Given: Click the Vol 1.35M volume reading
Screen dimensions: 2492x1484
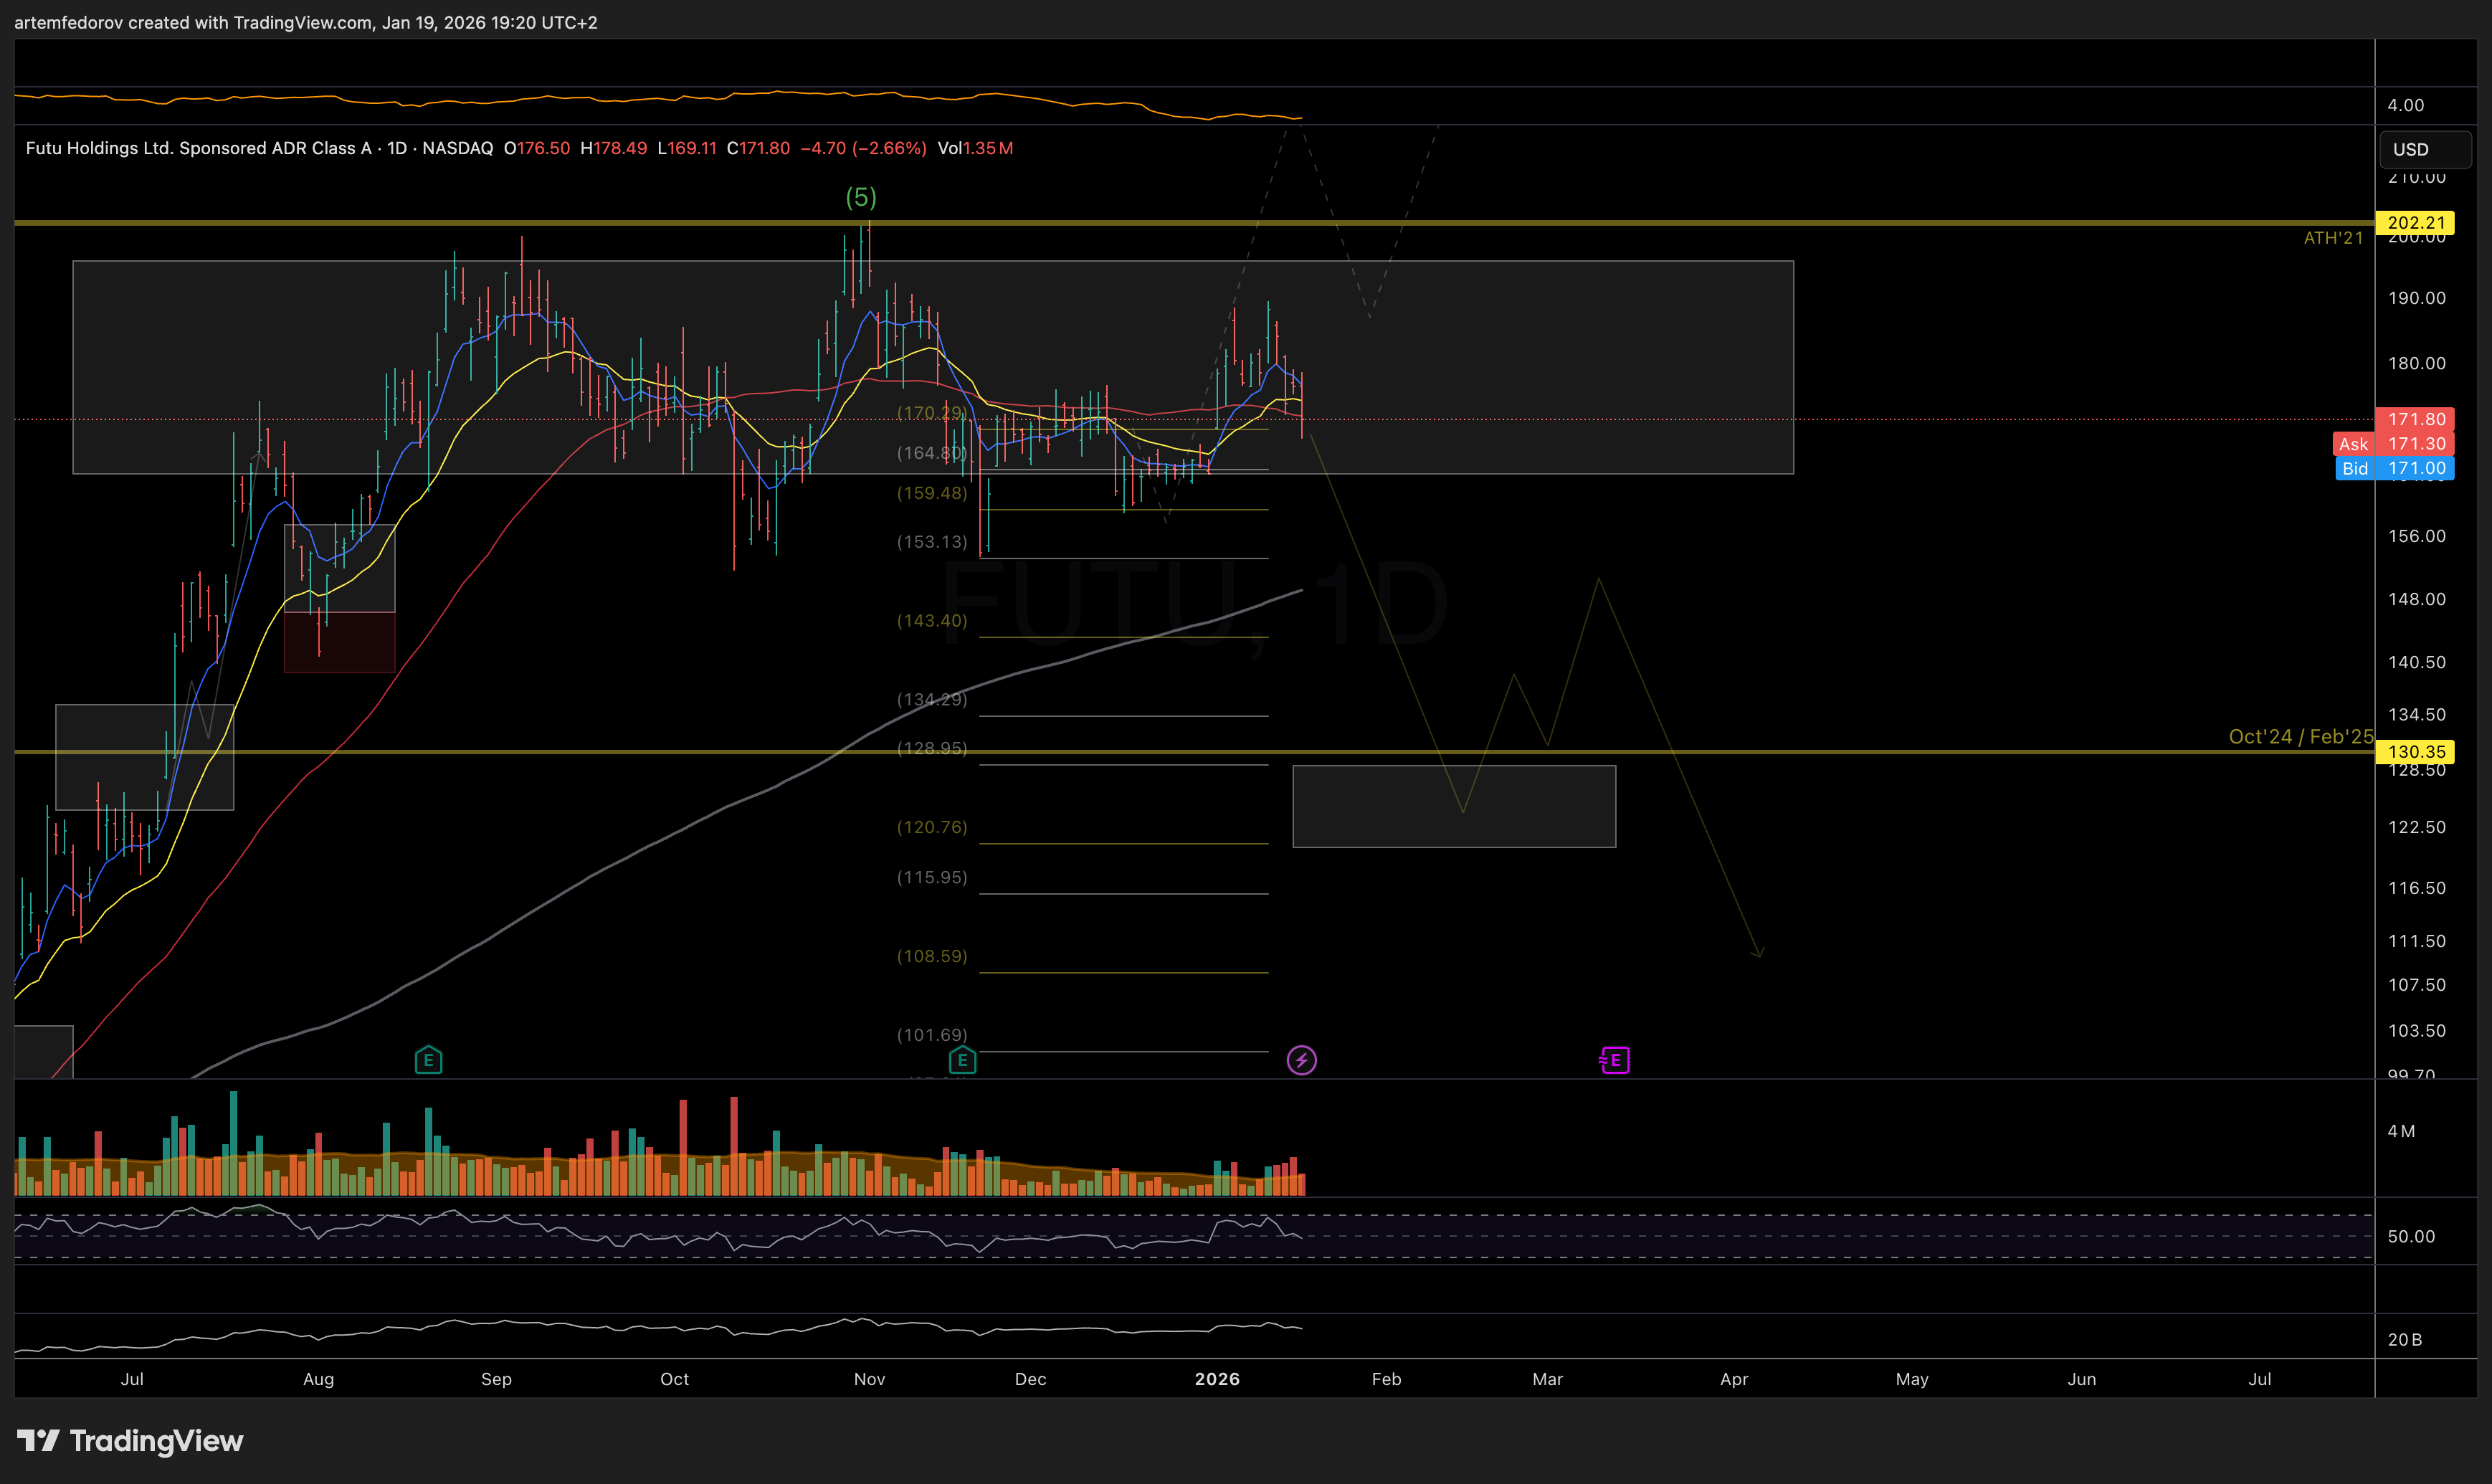Looking at the screenshot, I should coord(975,148).
